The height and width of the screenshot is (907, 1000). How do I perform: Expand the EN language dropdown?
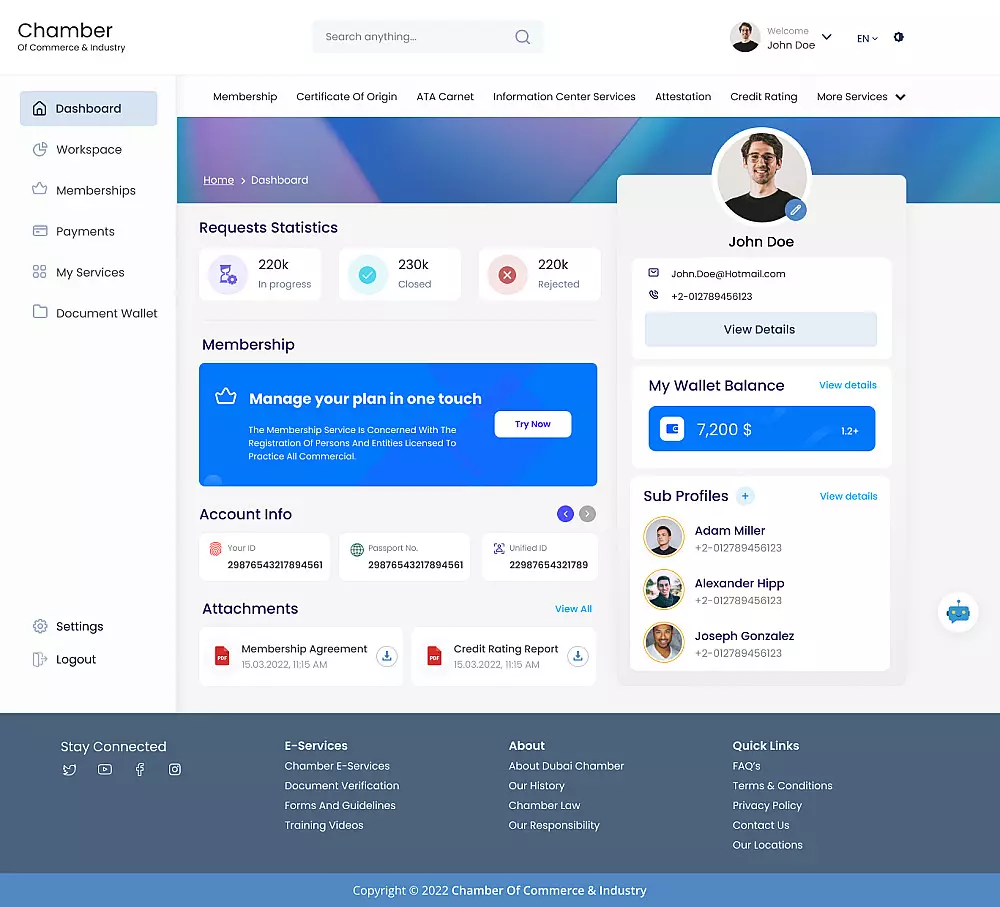pos(866,37)
